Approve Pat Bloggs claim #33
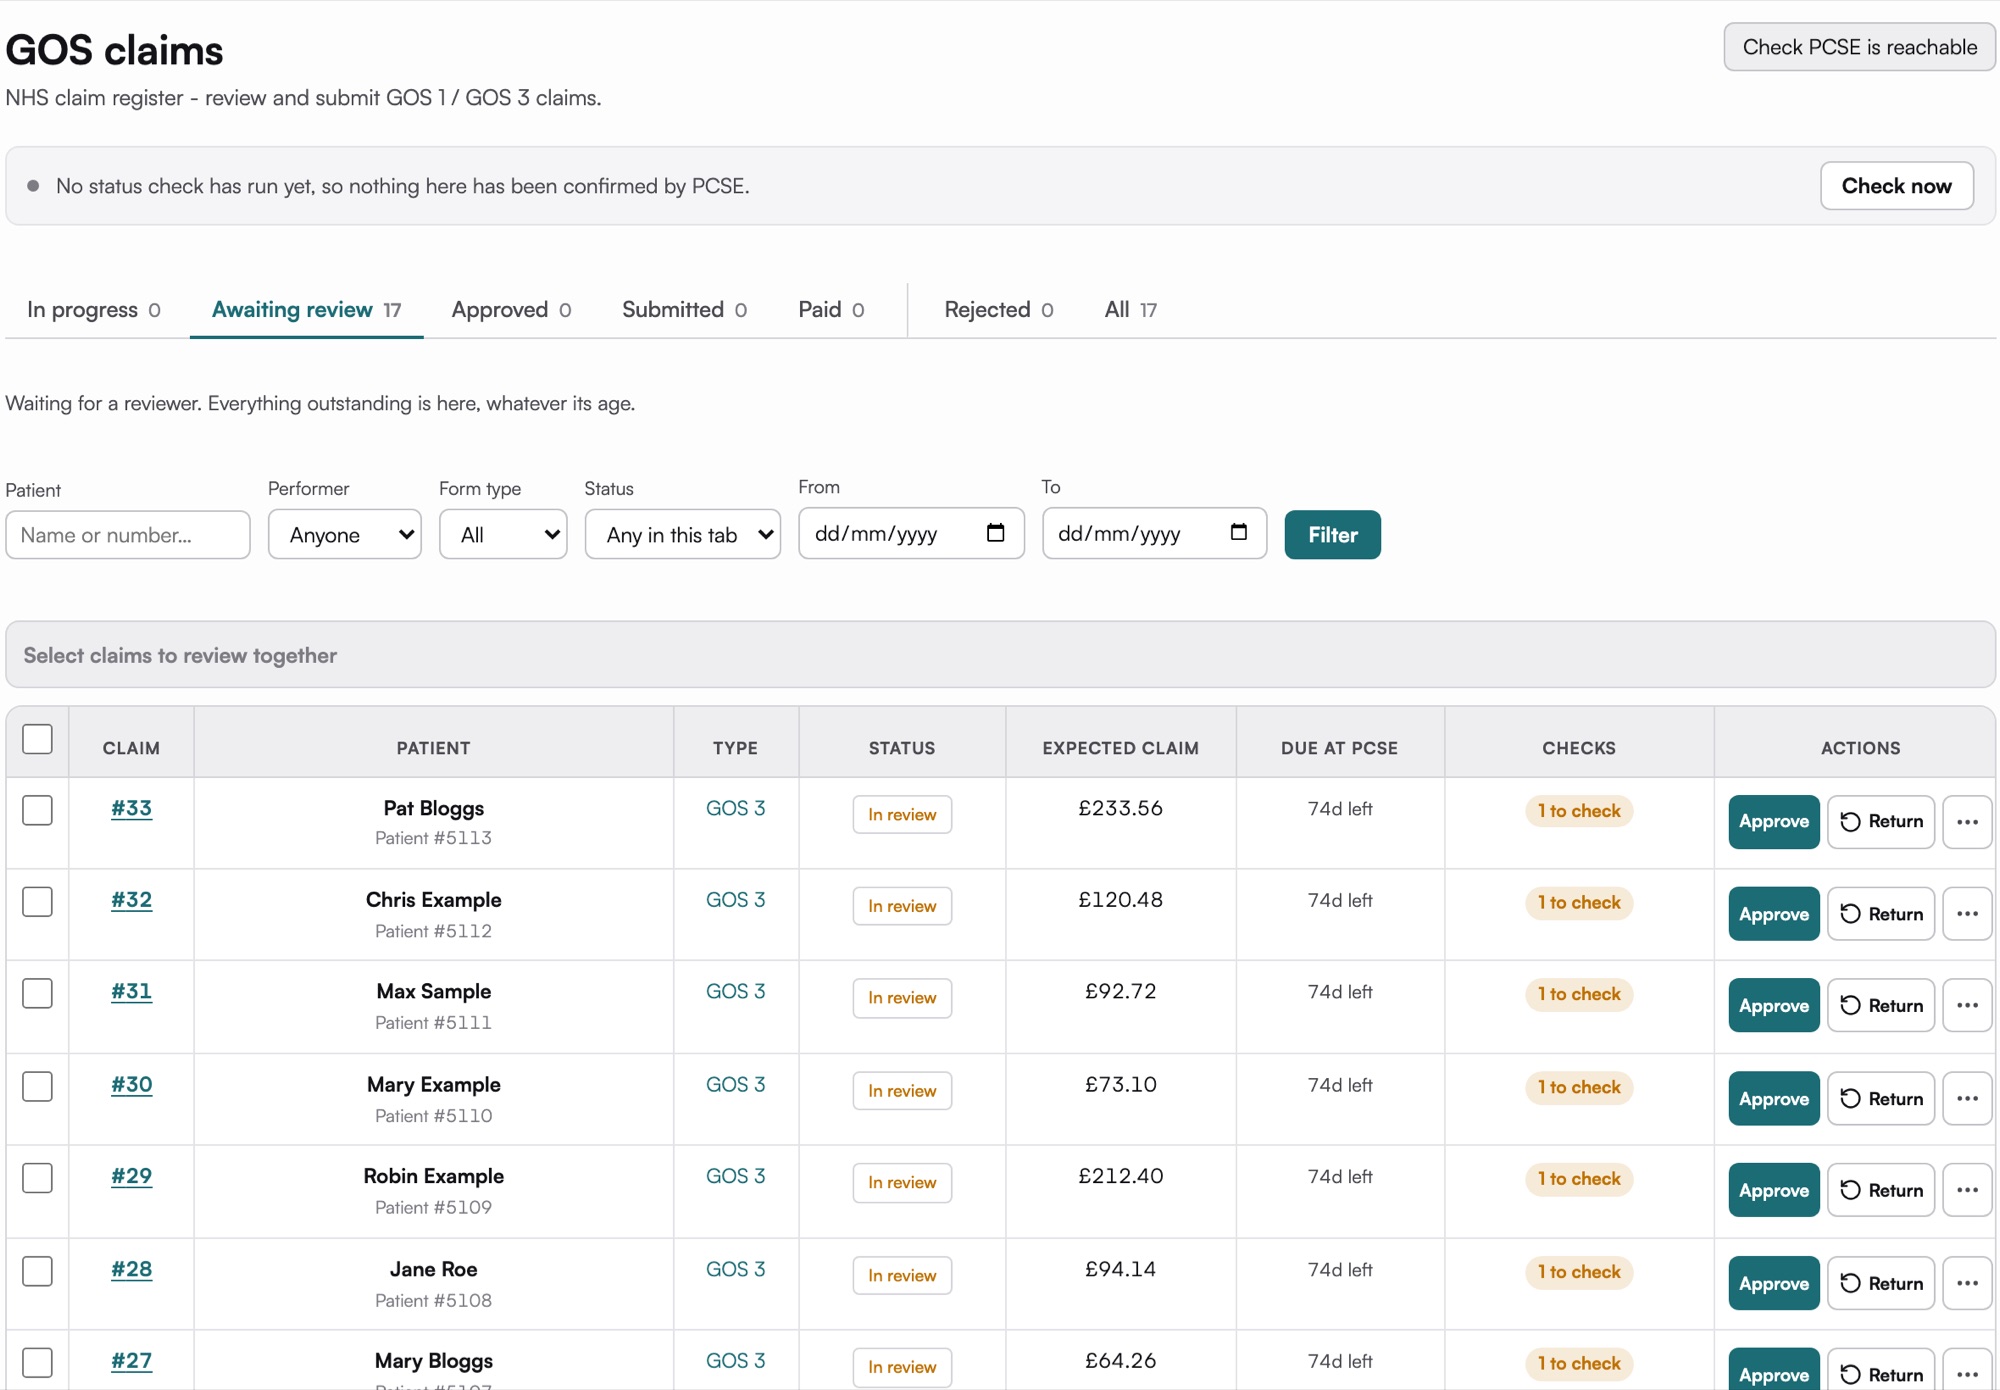This screenshot has height=1390, width=2000. point(1773,822)
